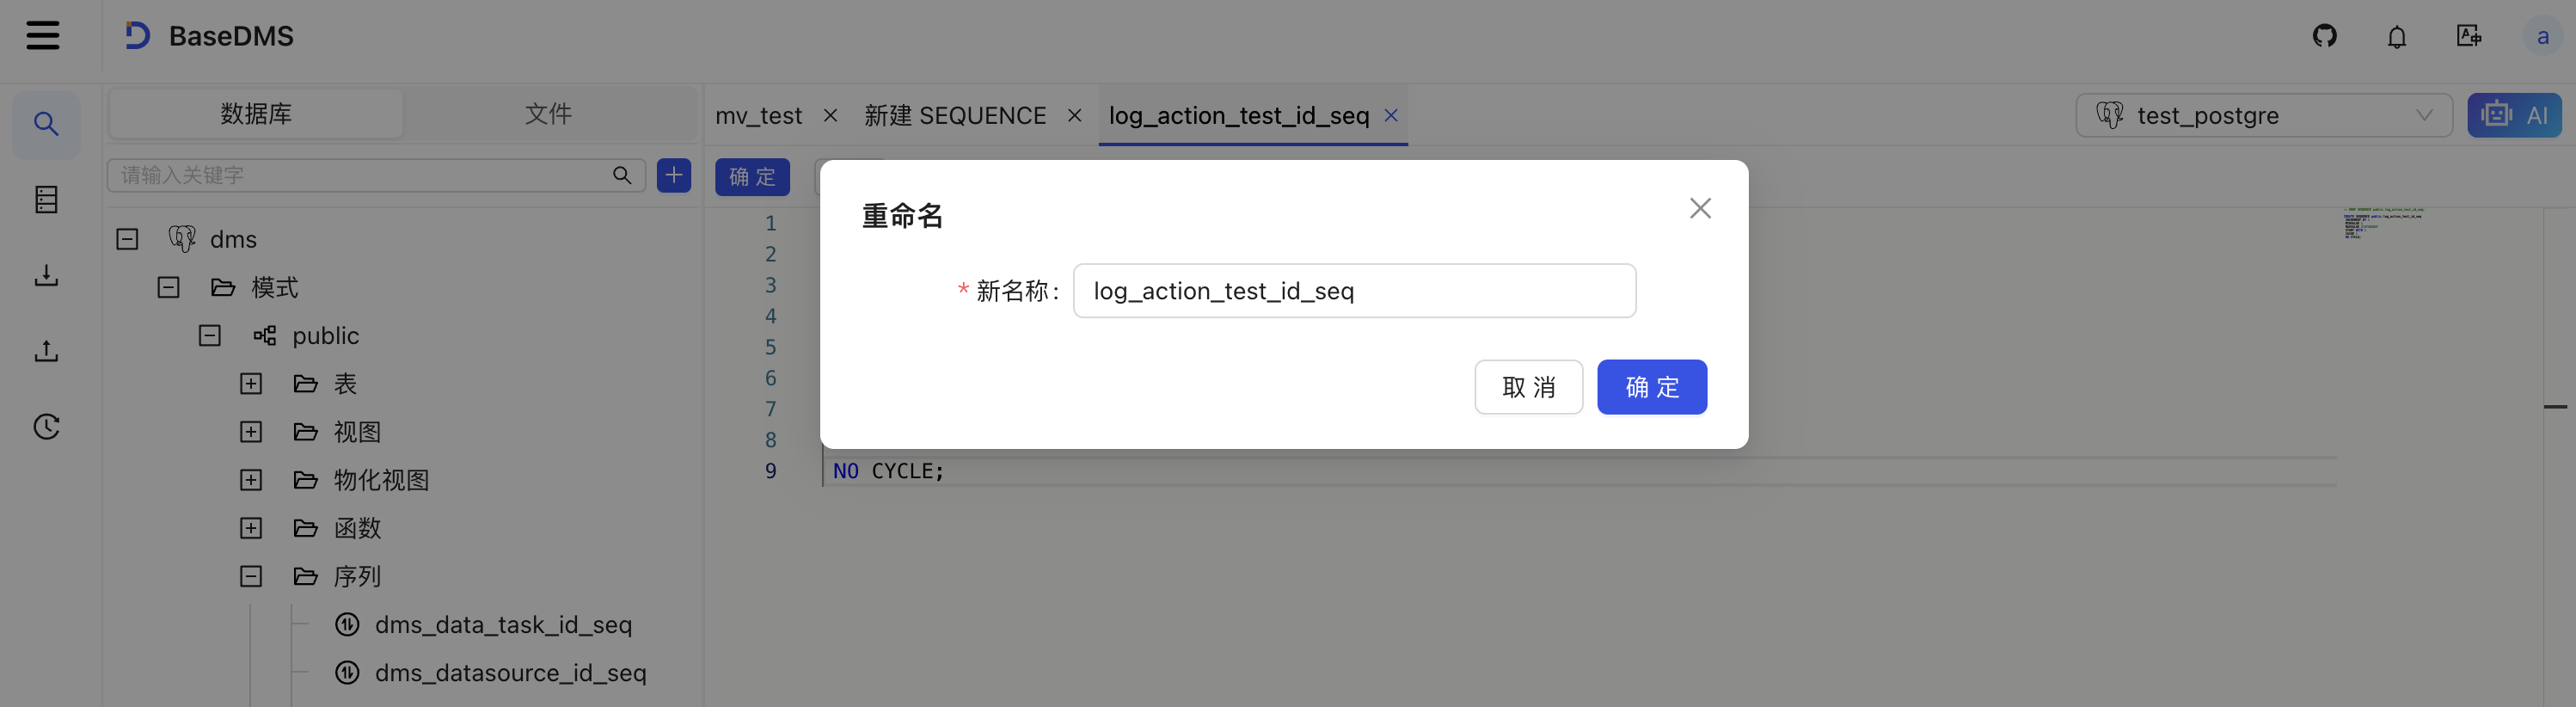Click sequence icon of dms_data_task_id_seq
This screenshot has height=707, width=2576.
pos(347,624)
